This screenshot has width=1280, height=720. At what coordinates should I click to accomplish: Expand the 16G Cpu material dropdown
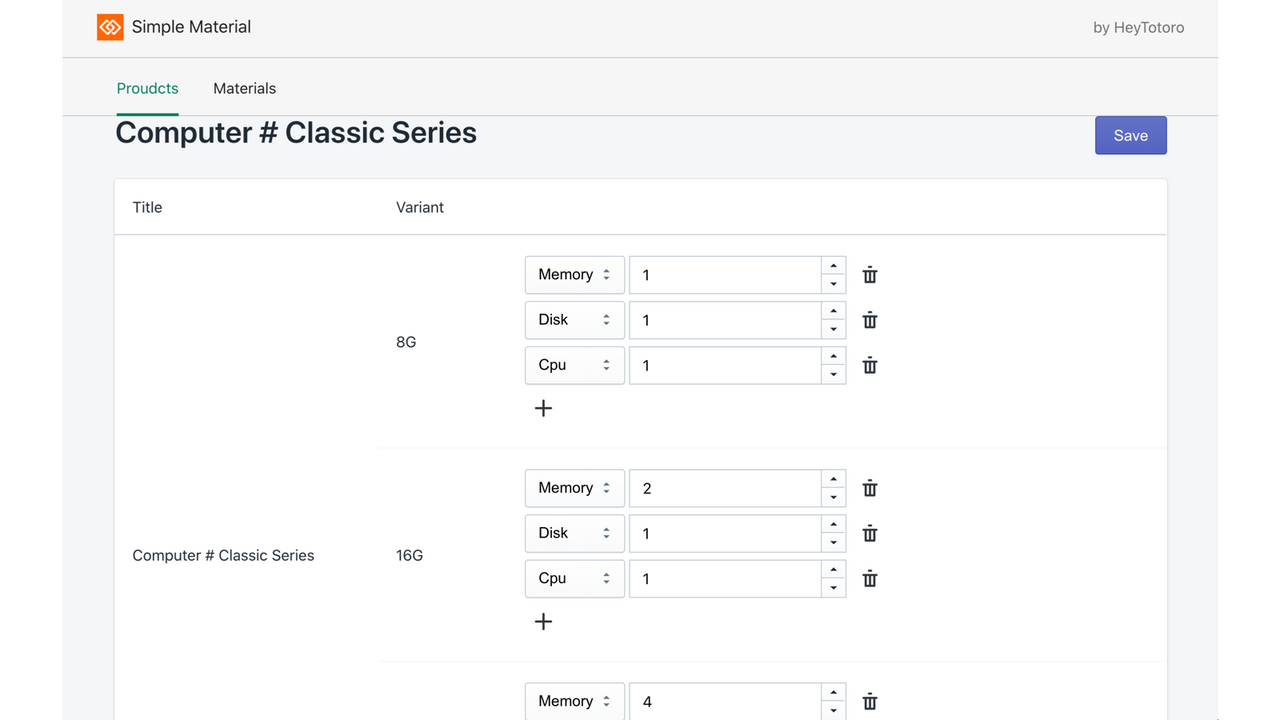(575, 578)
